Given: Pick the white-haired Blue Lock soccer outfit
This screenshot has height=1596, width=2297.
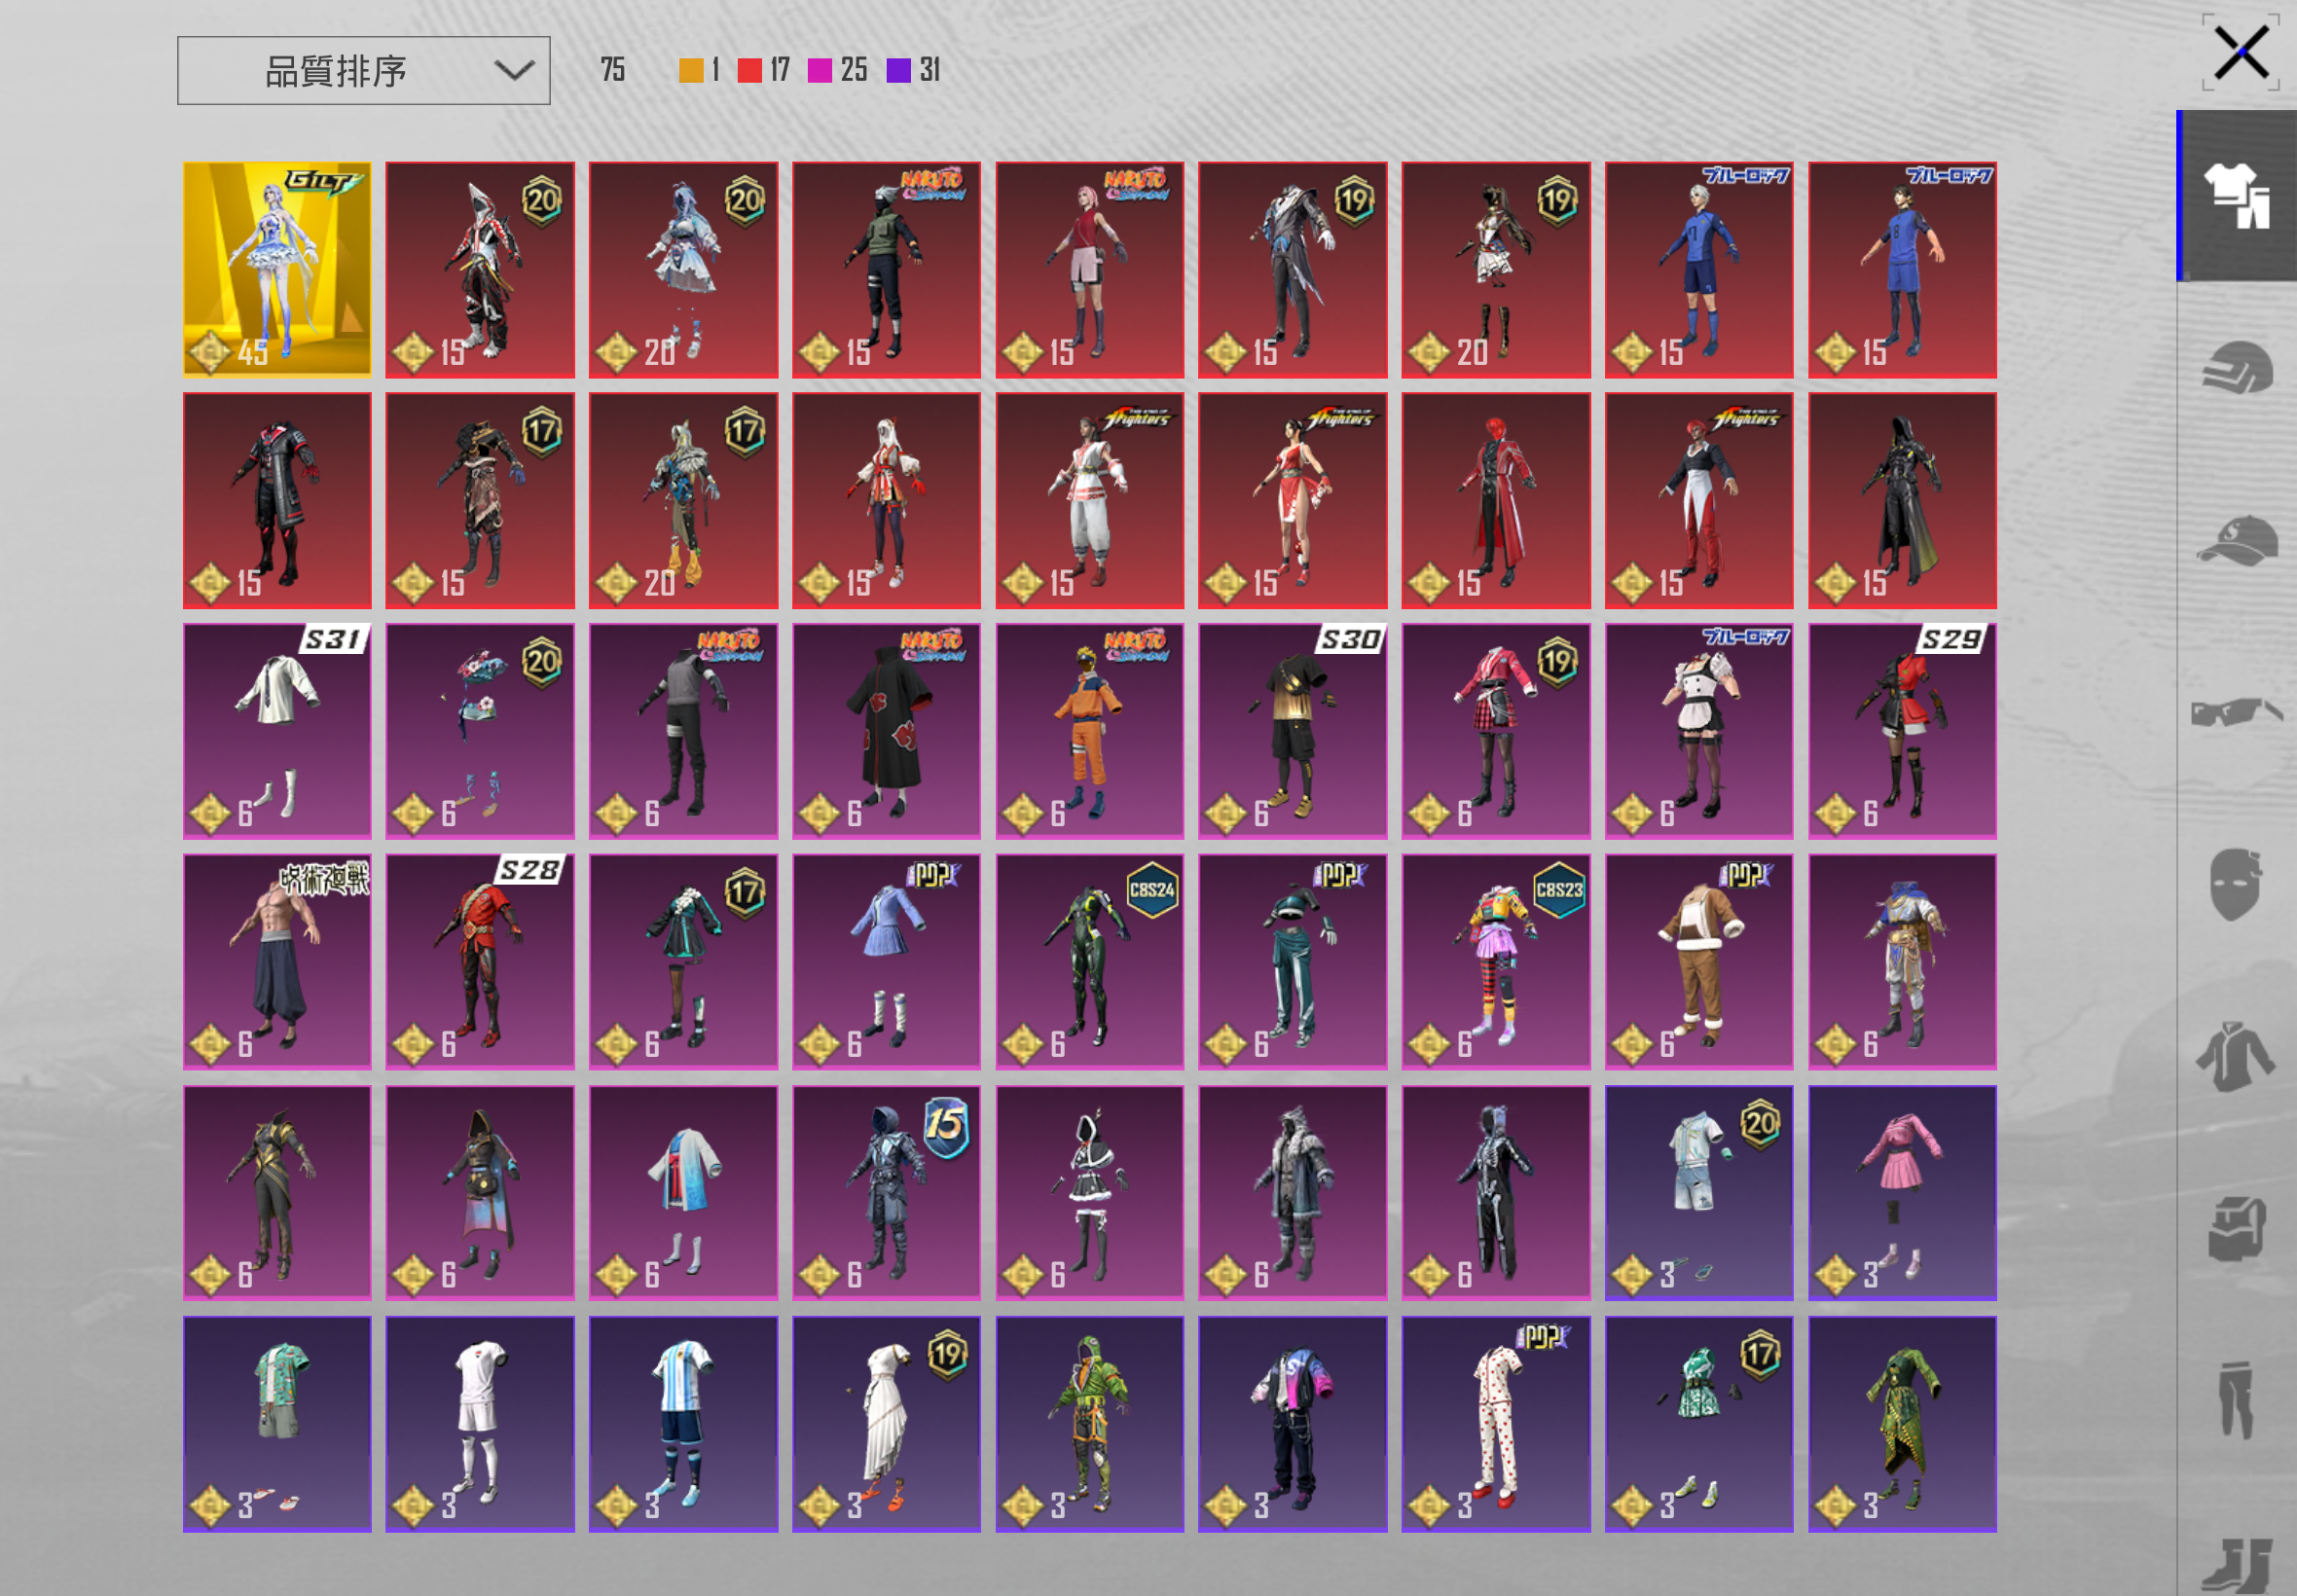Looking at the screenshot, I should (x=1699, y=270).
